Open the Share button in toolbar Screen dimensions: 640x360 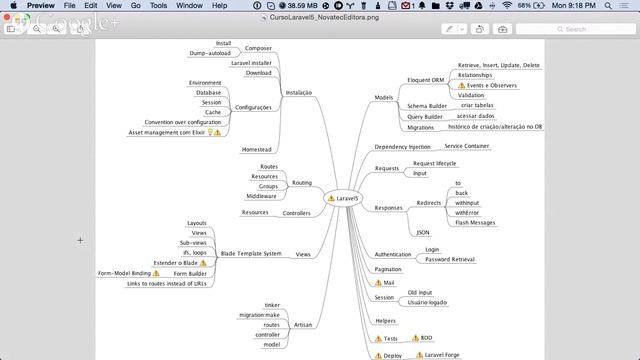pyautogui.click(x=80, y=29)
